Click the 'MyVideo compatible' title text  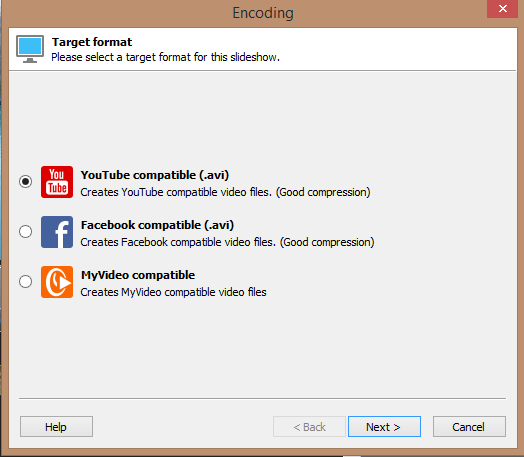click(x=138, y=275)
